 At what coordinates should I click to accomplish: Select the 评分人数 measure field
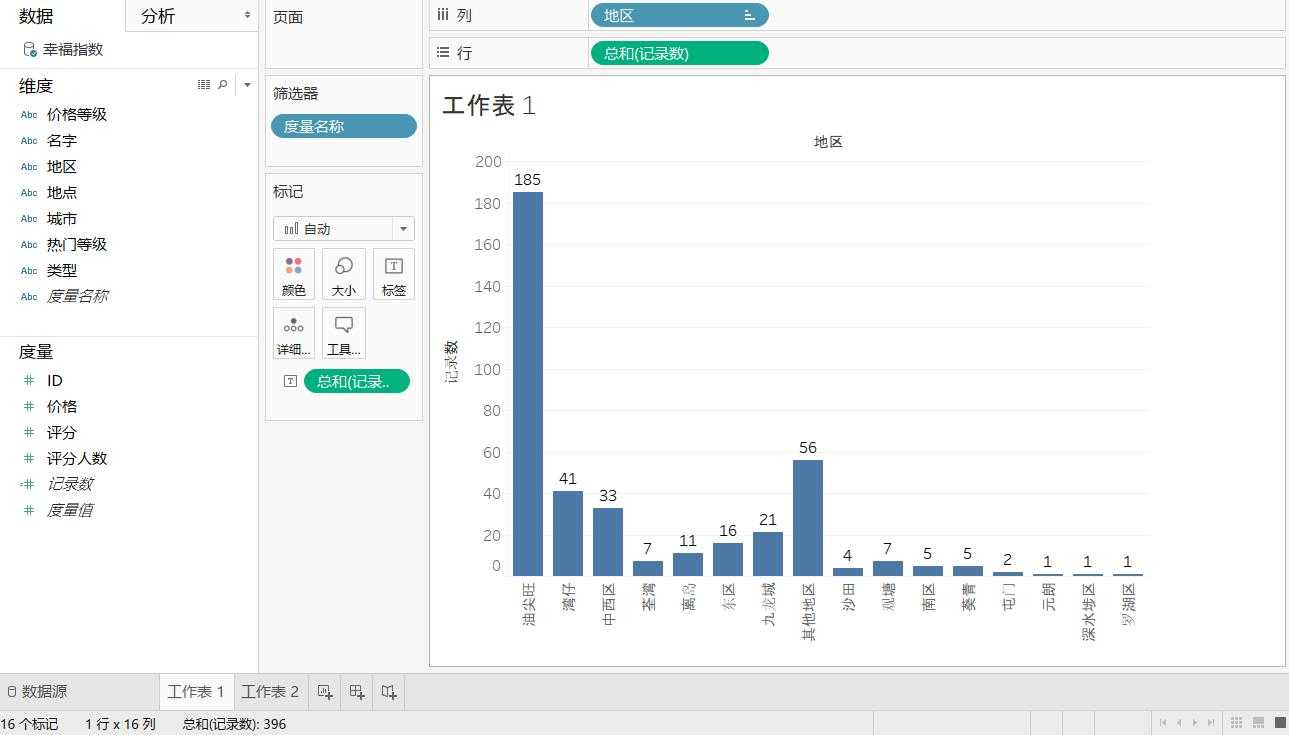click(x=77, y=458)
